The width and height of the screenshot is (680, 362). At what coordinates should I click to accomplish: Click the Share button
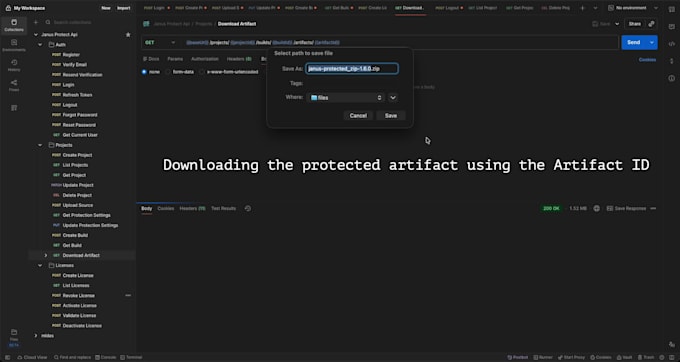click(x=634, y=24)
